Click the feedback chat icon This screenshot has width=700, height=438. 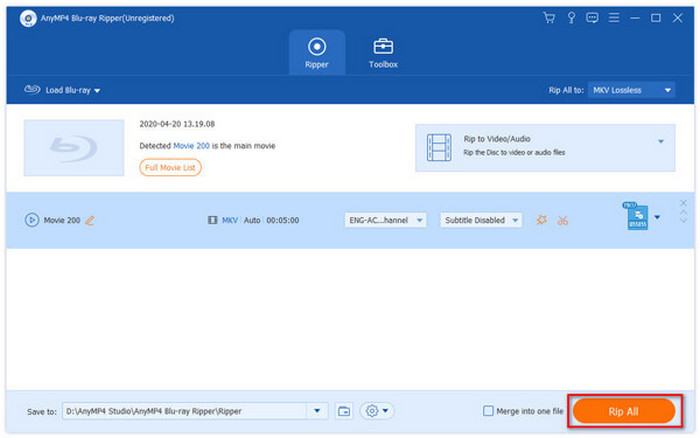(x=591, y=18)
